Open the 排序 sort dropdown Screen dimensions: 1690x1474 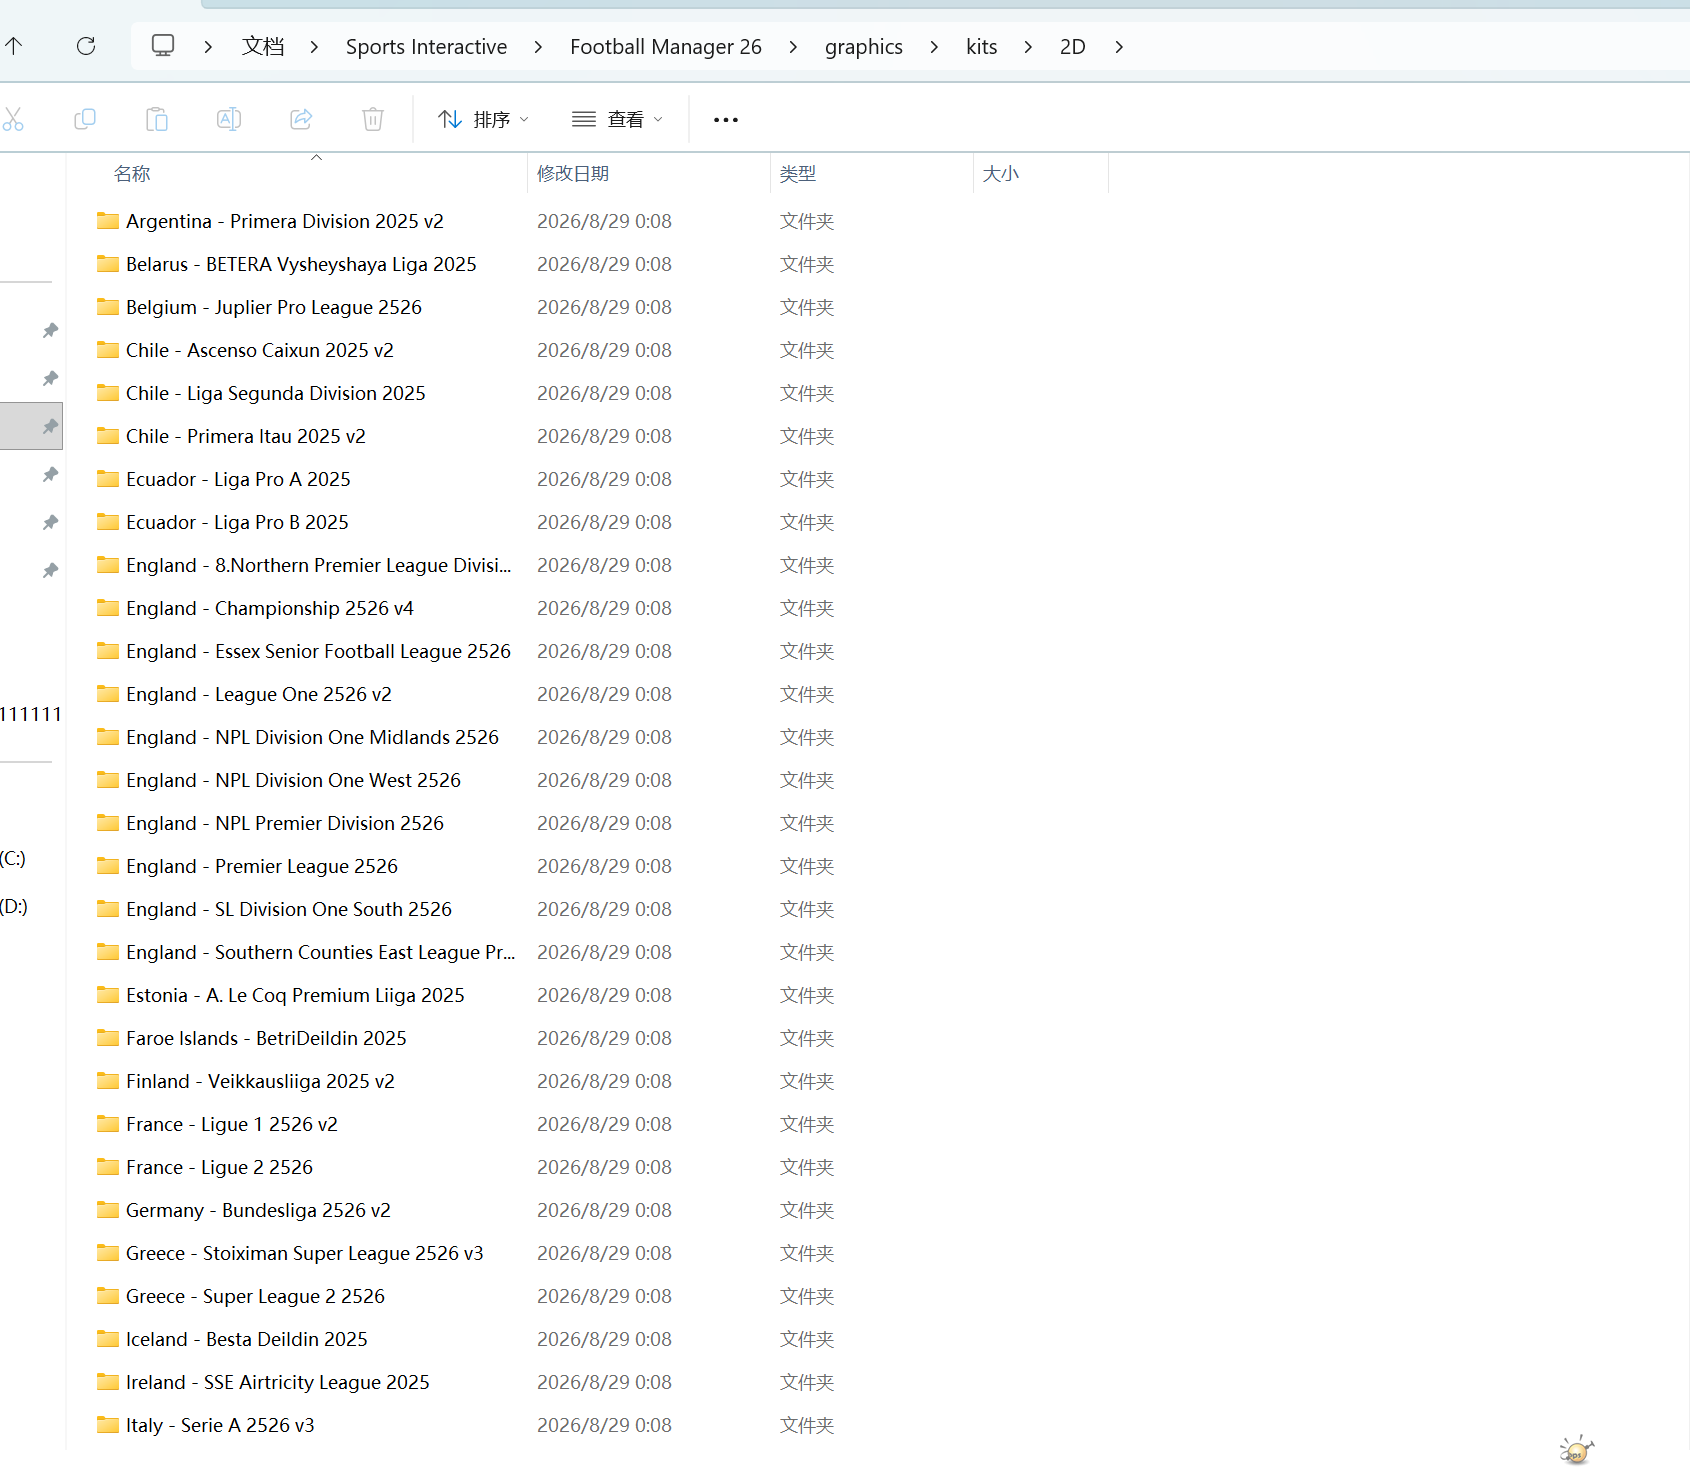pos(483,120)
